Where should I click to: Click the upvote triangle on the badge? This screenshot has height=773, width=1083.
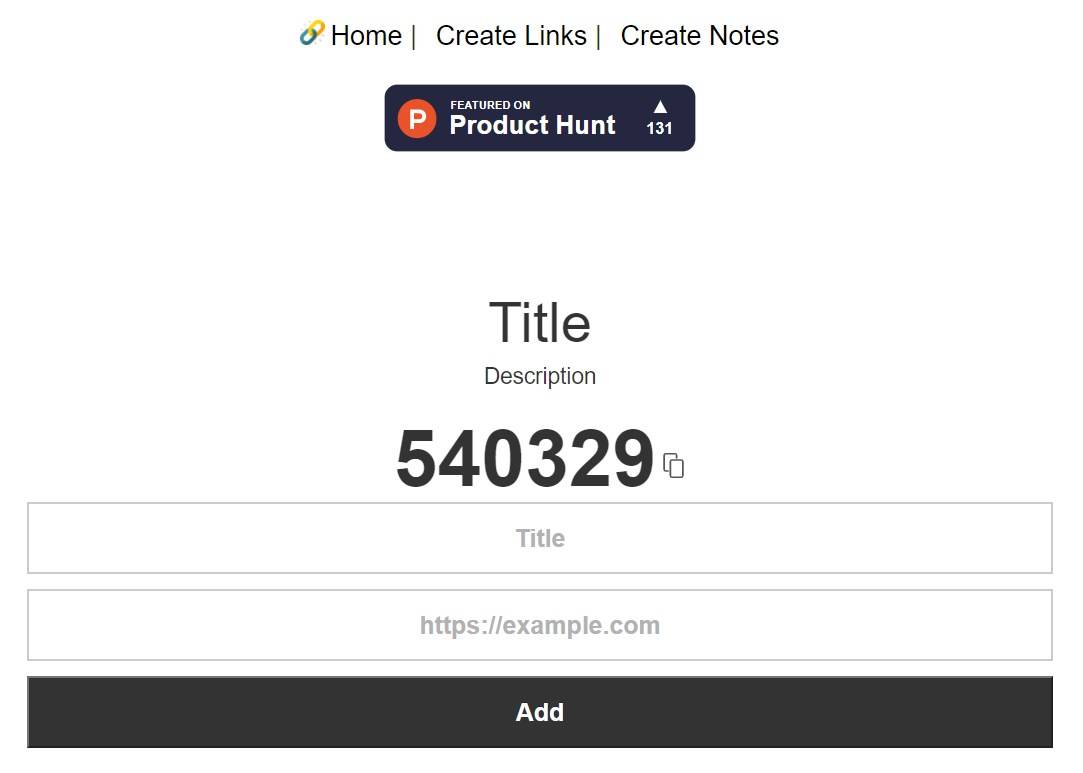[x=660, y=106]
